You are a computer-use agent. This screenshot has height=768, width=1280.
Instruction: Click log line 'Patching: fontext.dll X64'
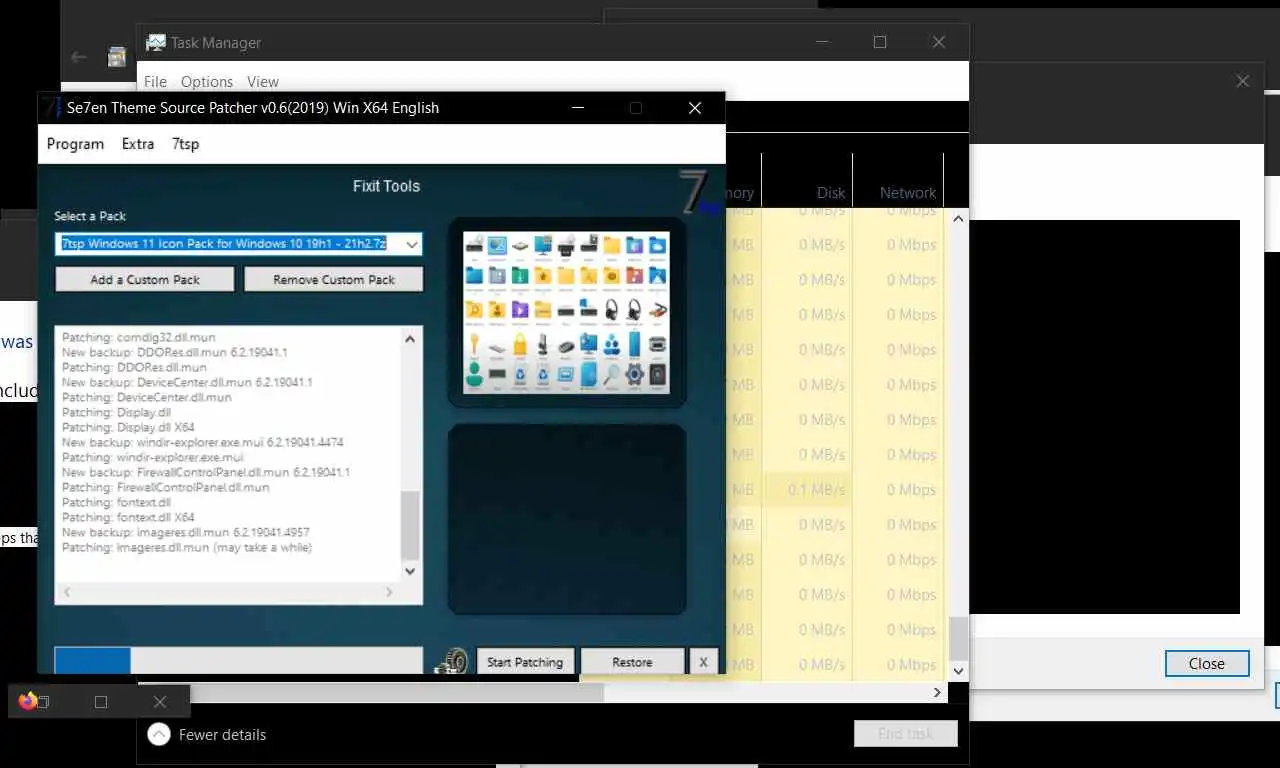coord(128,517)
